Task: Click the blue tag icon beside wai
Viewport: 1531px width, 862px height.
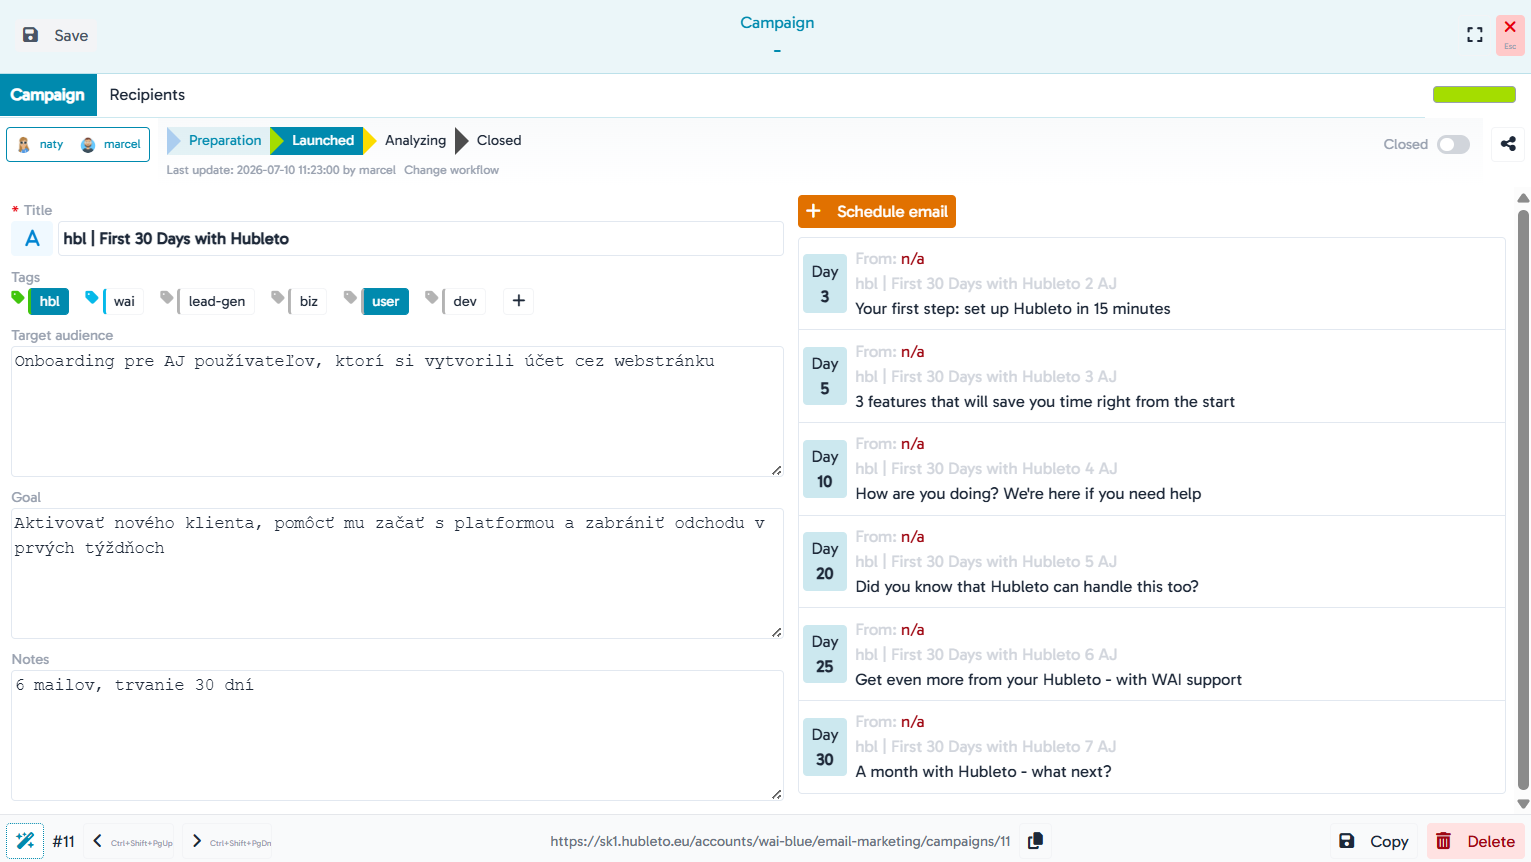Action: [x=92, y=297]
